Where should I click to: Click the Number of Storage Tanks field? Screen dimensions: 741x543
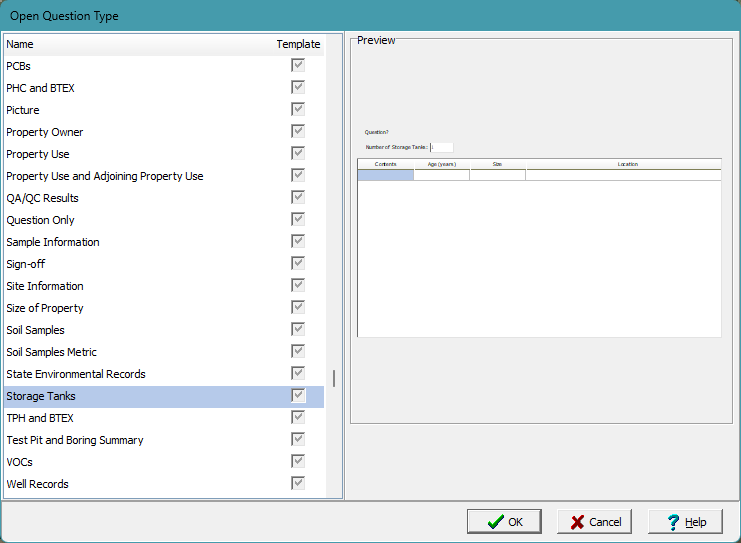click(x=441, y=147)
